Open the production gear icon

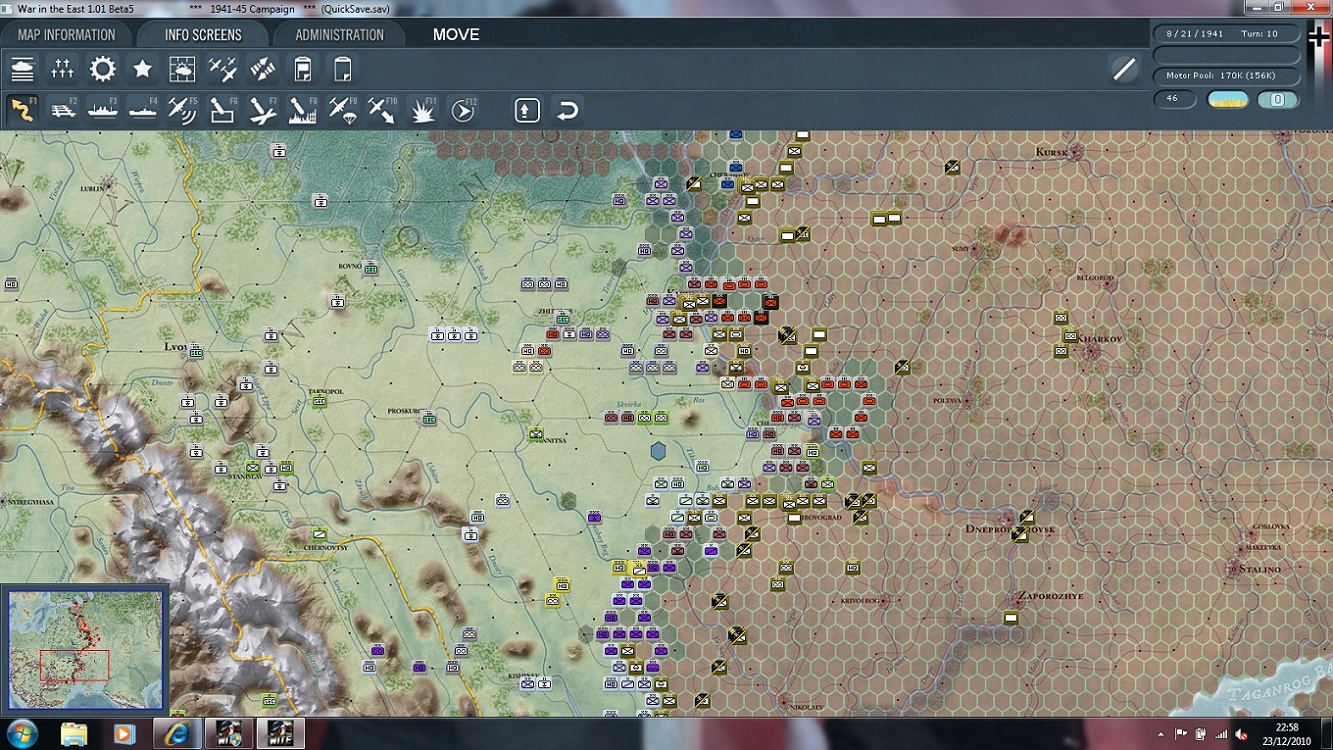(x=103, y=69)
